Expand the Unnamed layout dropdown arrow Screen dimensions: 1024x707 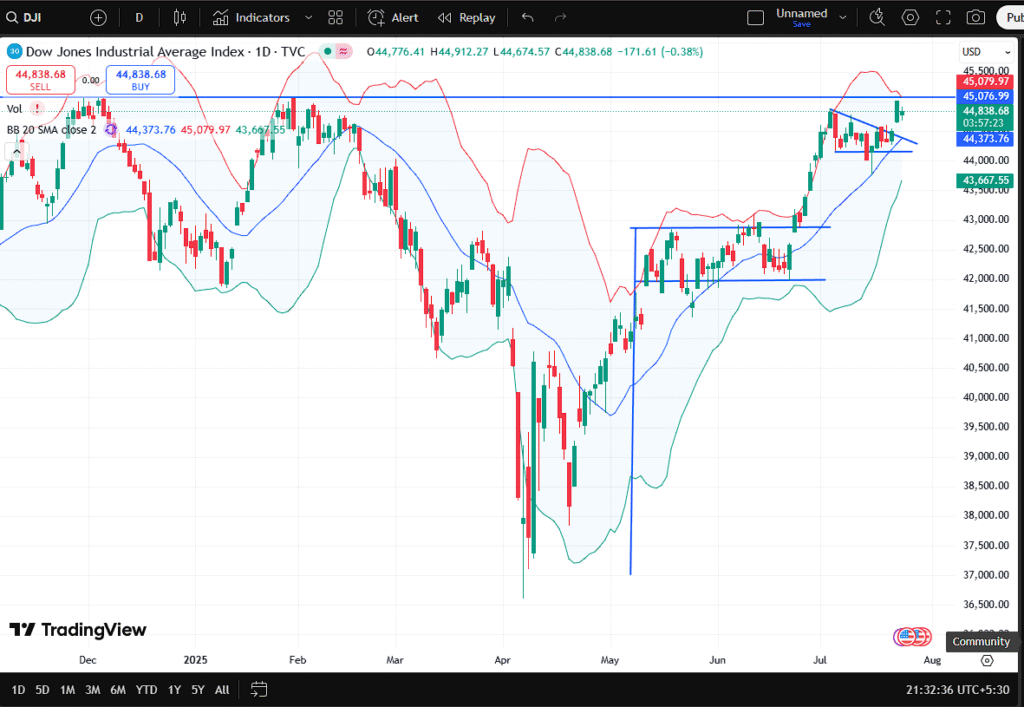pyautogui.click(x=842, y=18)
